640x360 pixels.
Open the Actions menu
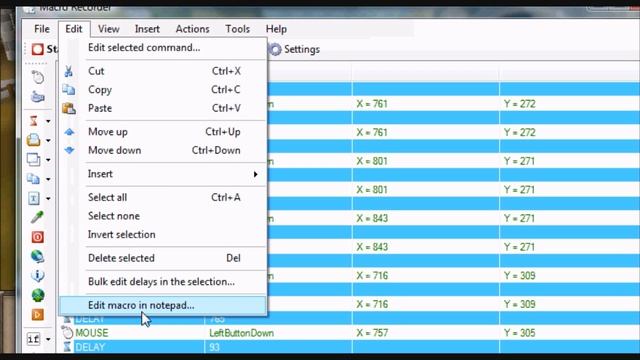[x=193, y=29]
